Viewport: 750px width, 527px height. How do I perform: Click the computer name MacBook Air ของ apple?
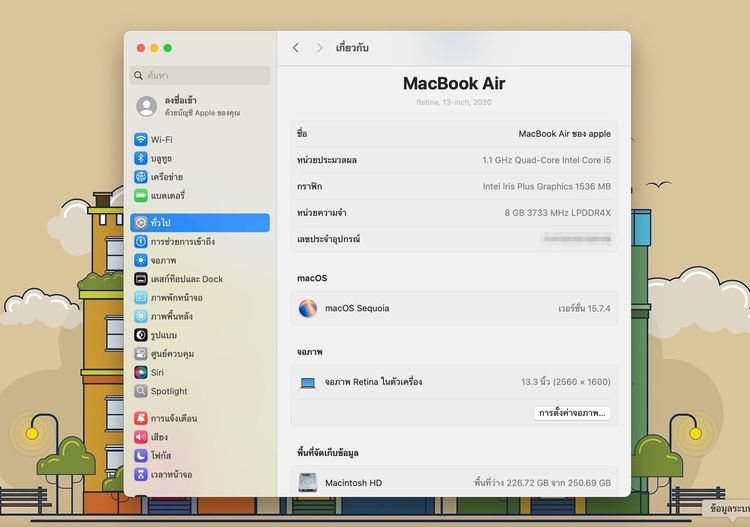tap(564, 134)
